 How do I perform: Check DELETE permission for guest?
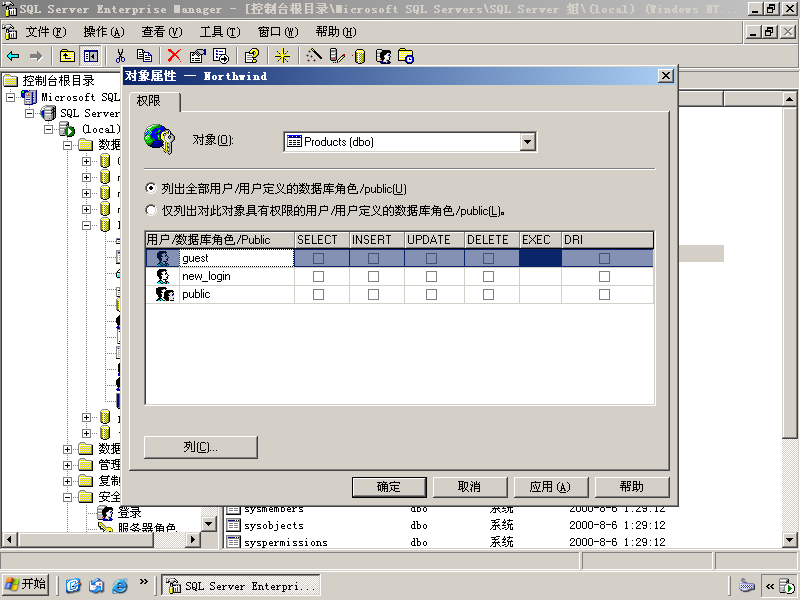tap(488, 259)
